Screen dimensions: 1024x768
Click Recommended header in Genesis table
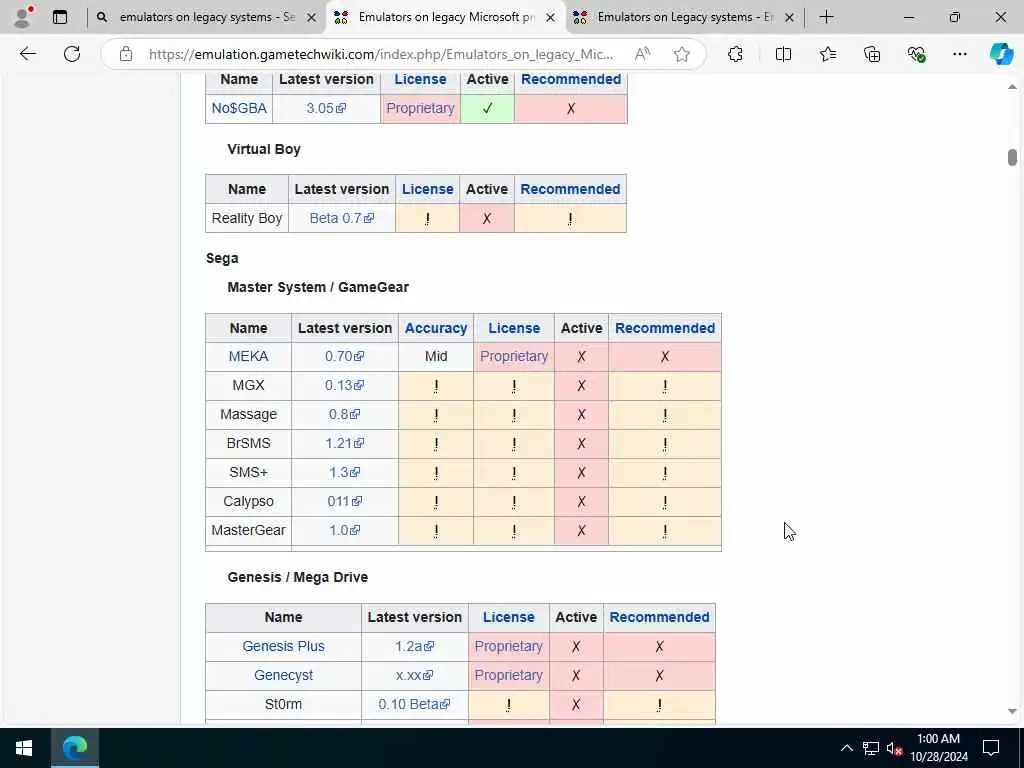pyautogui.click(x=659, y=617)
